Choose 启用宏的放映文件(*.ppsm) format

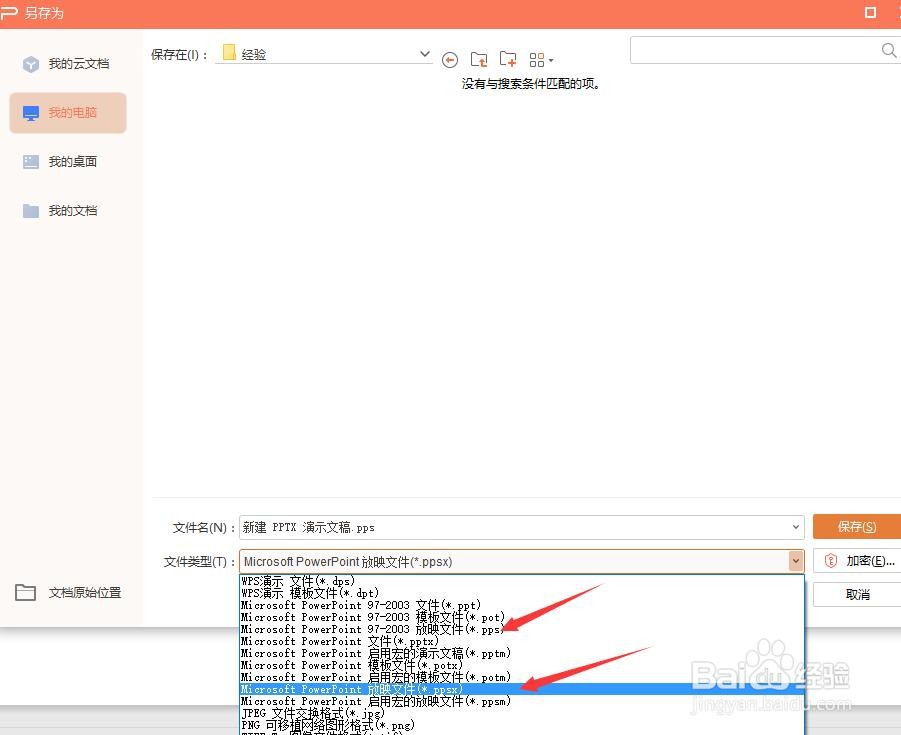pyautogui.click(x=522, y=701)
